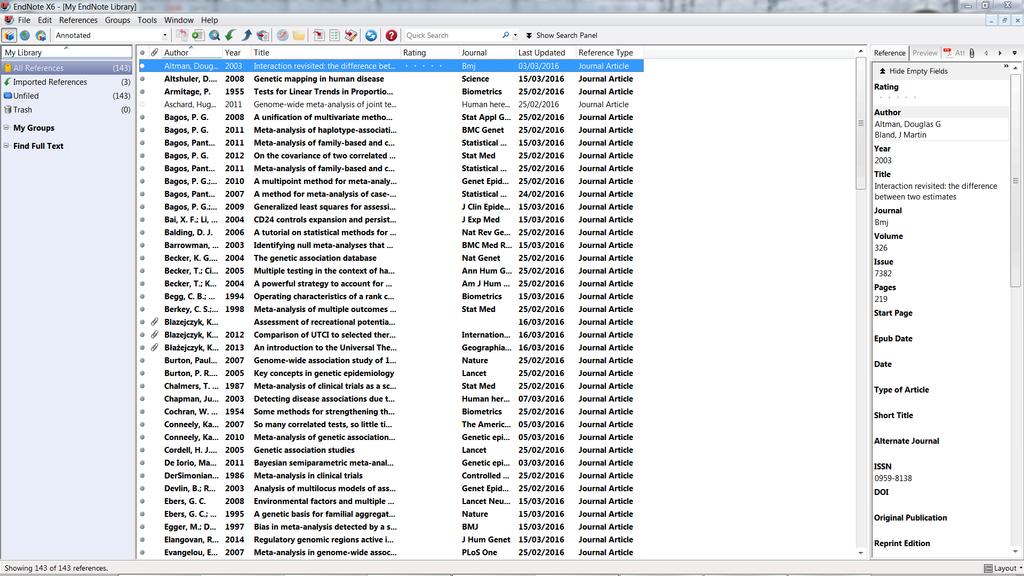
Task: Sort references by Last Updated column header
Action: pyautogui.click(x=544, y=52)
